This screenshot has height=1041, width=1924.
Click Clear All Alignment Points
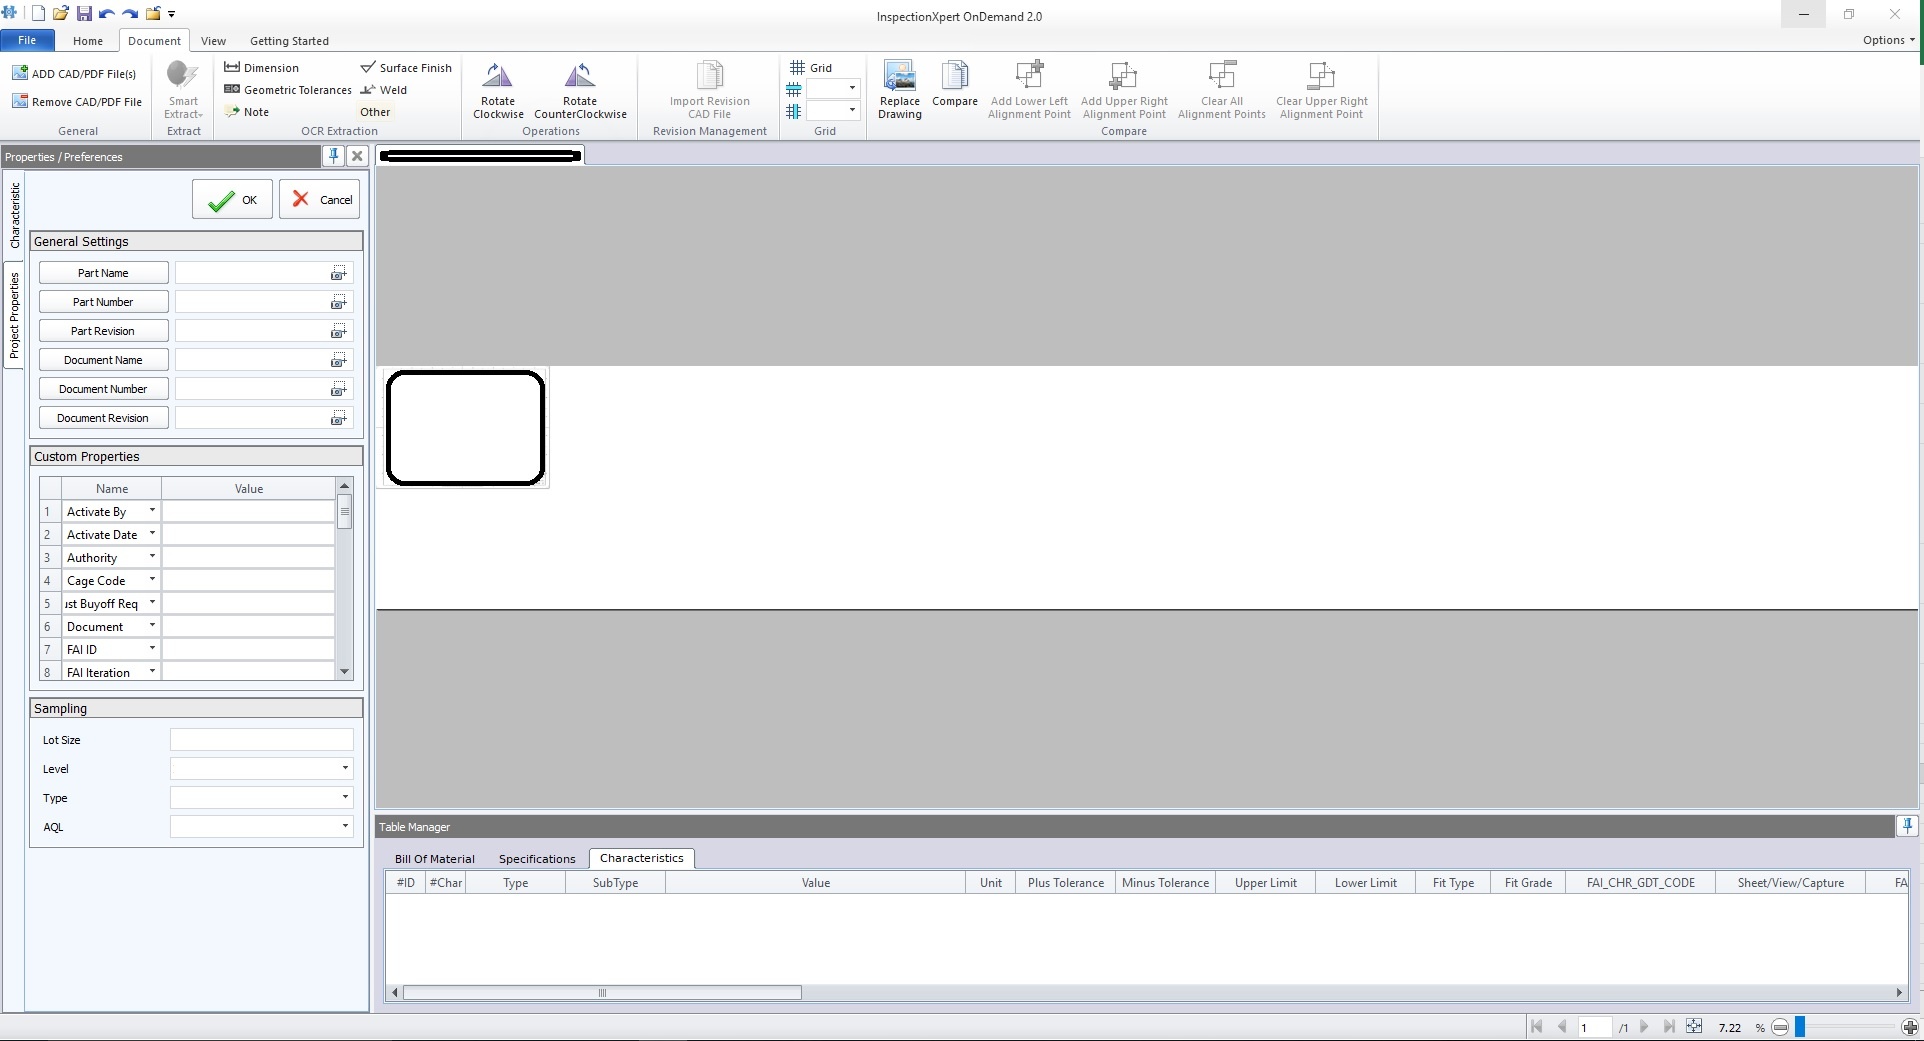pyautogui.click(x=1220, y=90)
